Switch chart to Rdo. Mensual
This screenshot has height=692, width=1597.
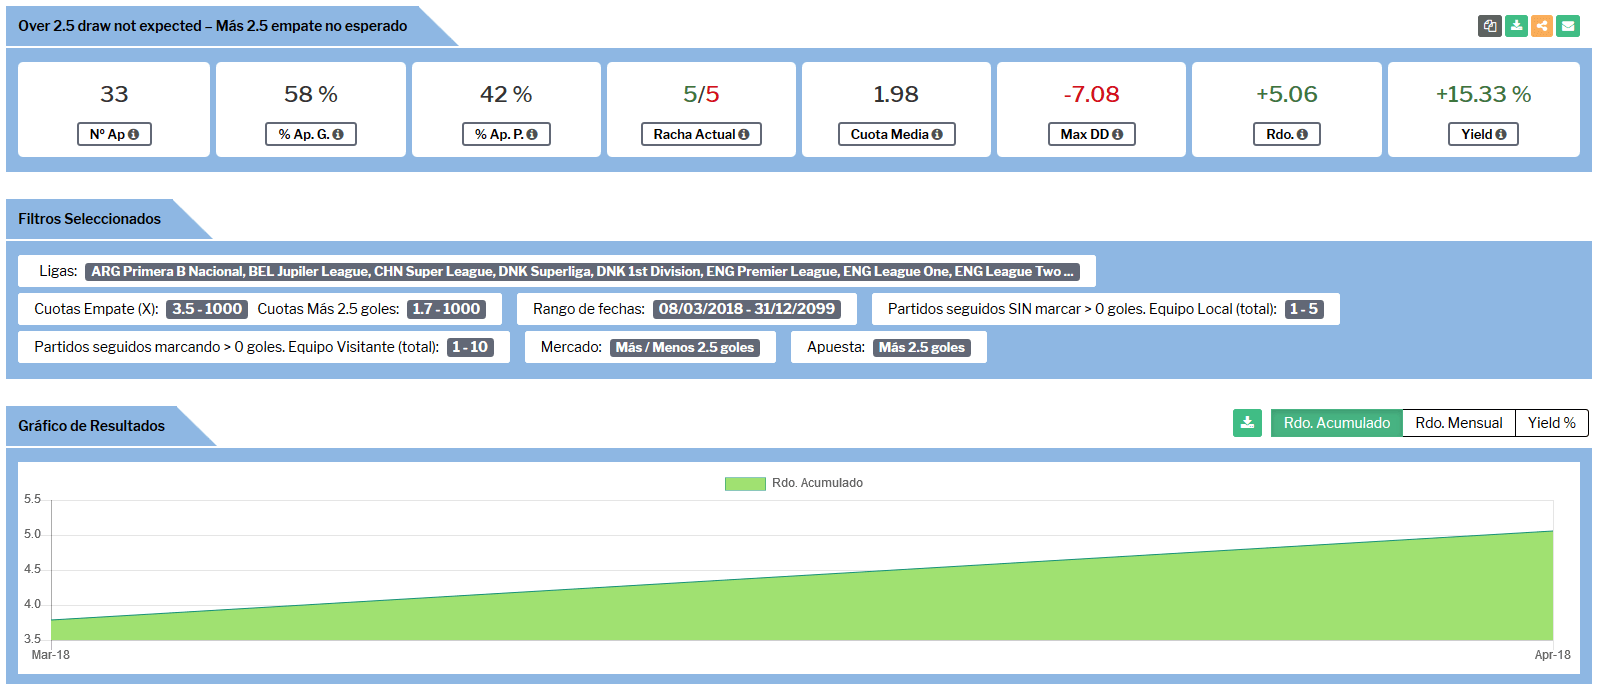[1458, 423]
